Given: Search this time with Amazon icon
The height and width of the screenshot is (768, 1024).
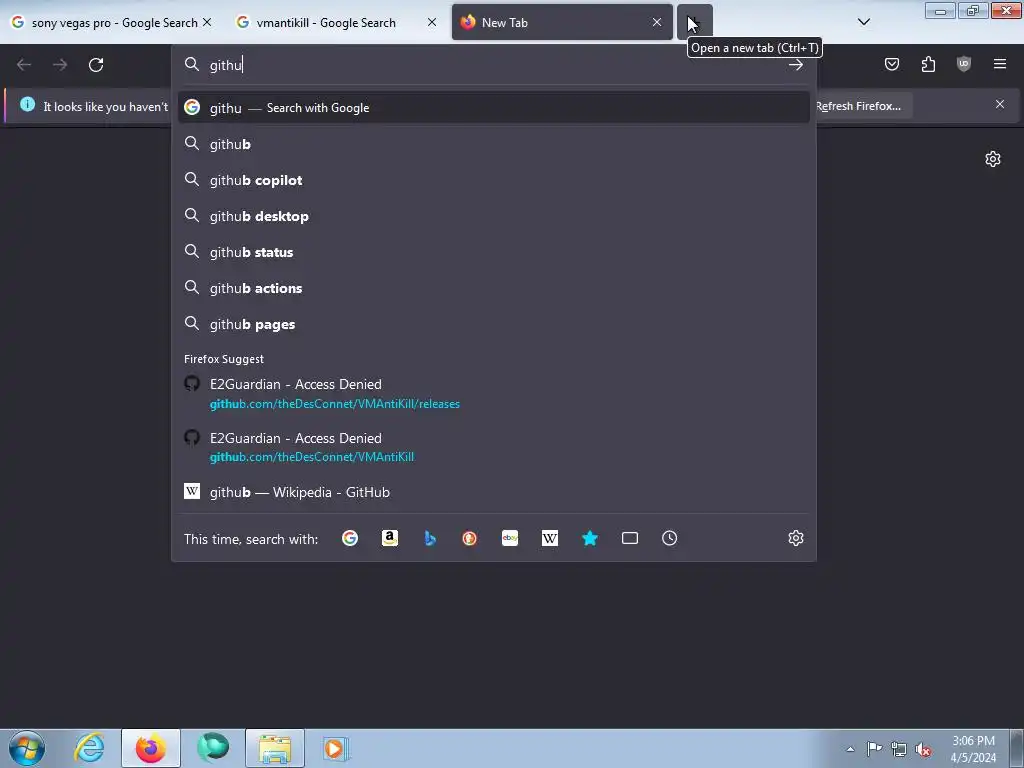Looking at the screenshot, I should pyautogui.click(x=390, y=538).
